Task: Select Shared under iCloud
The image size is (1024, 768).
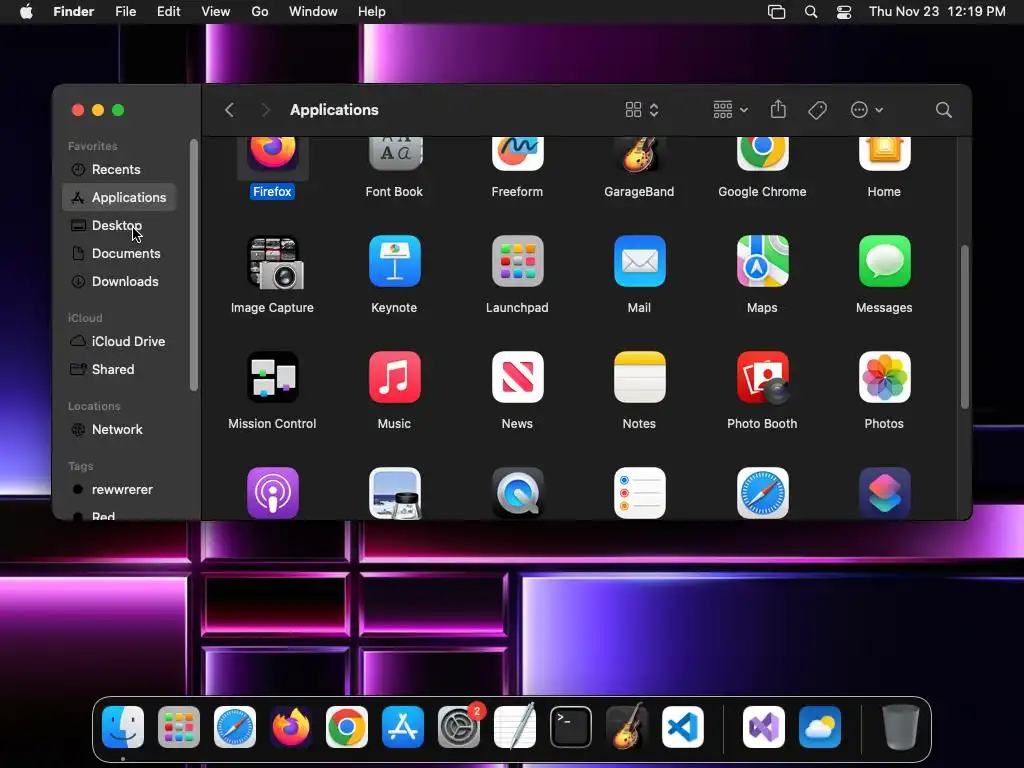Action: (119, 370)
